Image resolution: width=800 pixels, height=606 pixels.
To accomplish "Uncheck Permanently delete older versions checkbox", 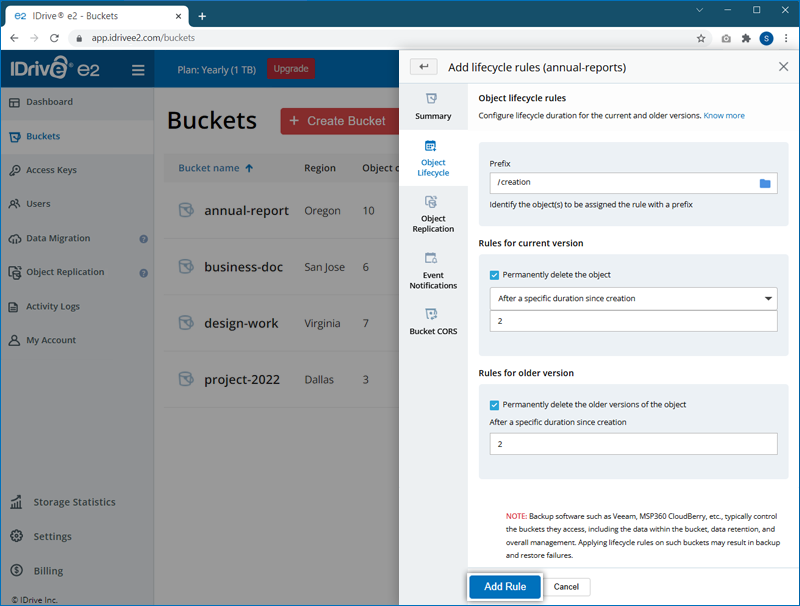I will [495, 405].
